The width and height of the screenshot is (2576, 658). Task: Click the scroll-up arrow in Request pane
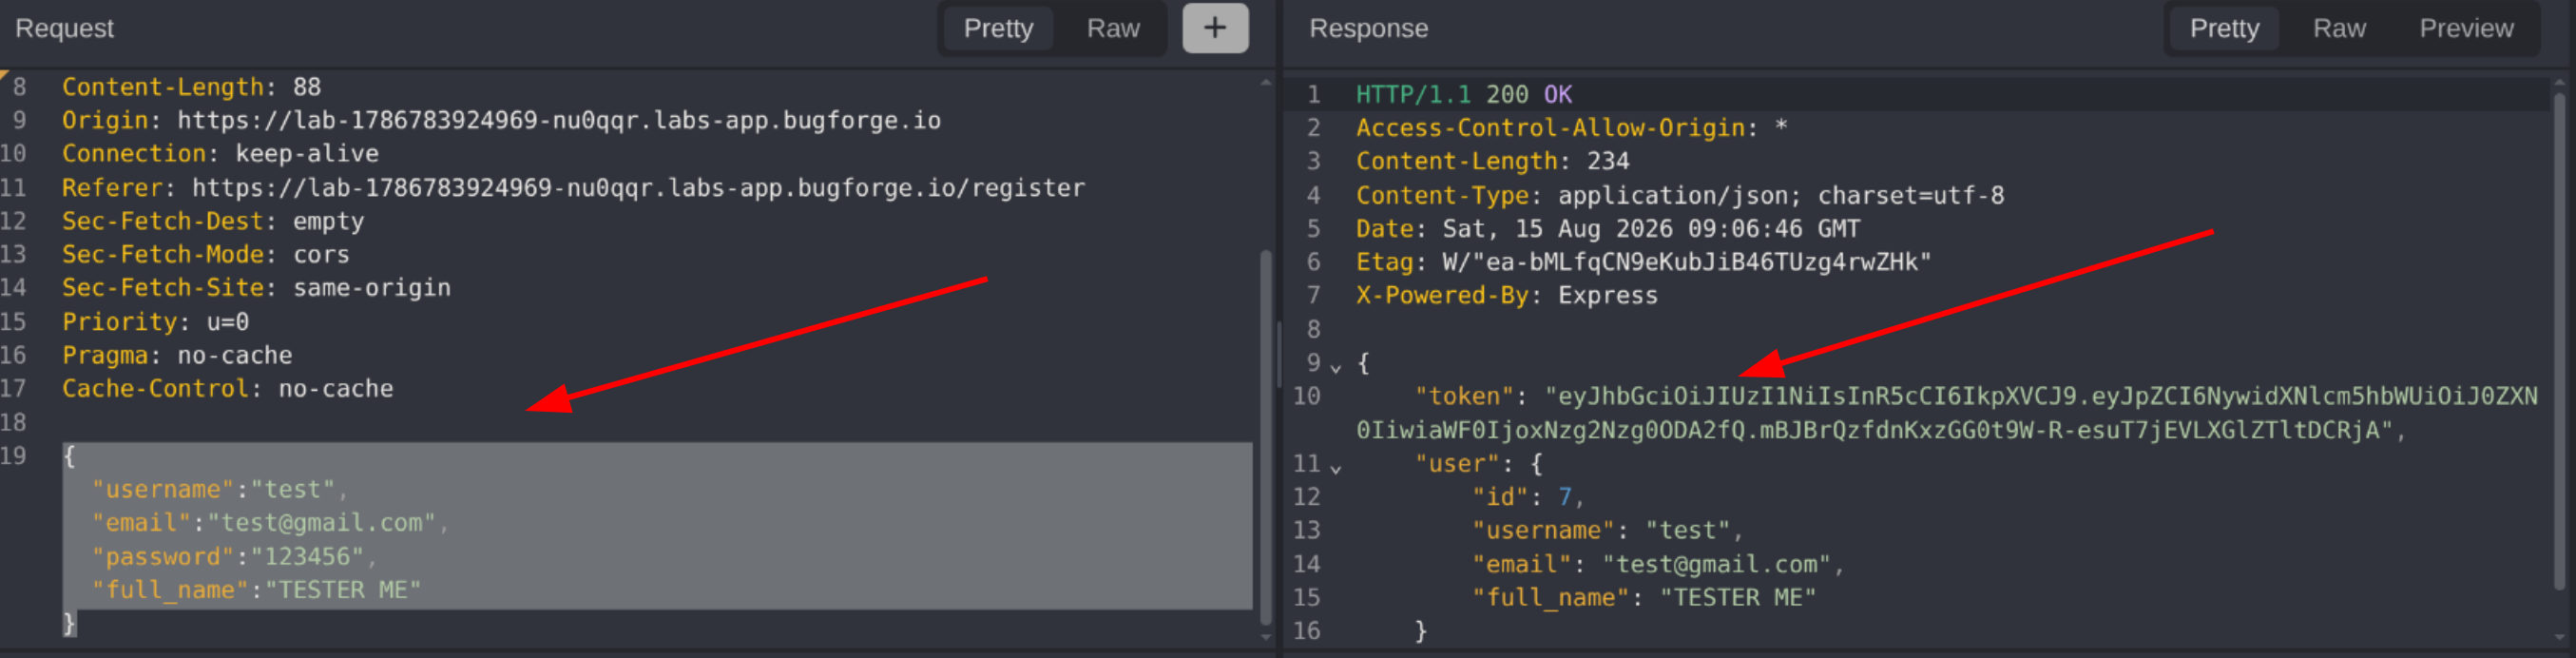pos(1266,82)
